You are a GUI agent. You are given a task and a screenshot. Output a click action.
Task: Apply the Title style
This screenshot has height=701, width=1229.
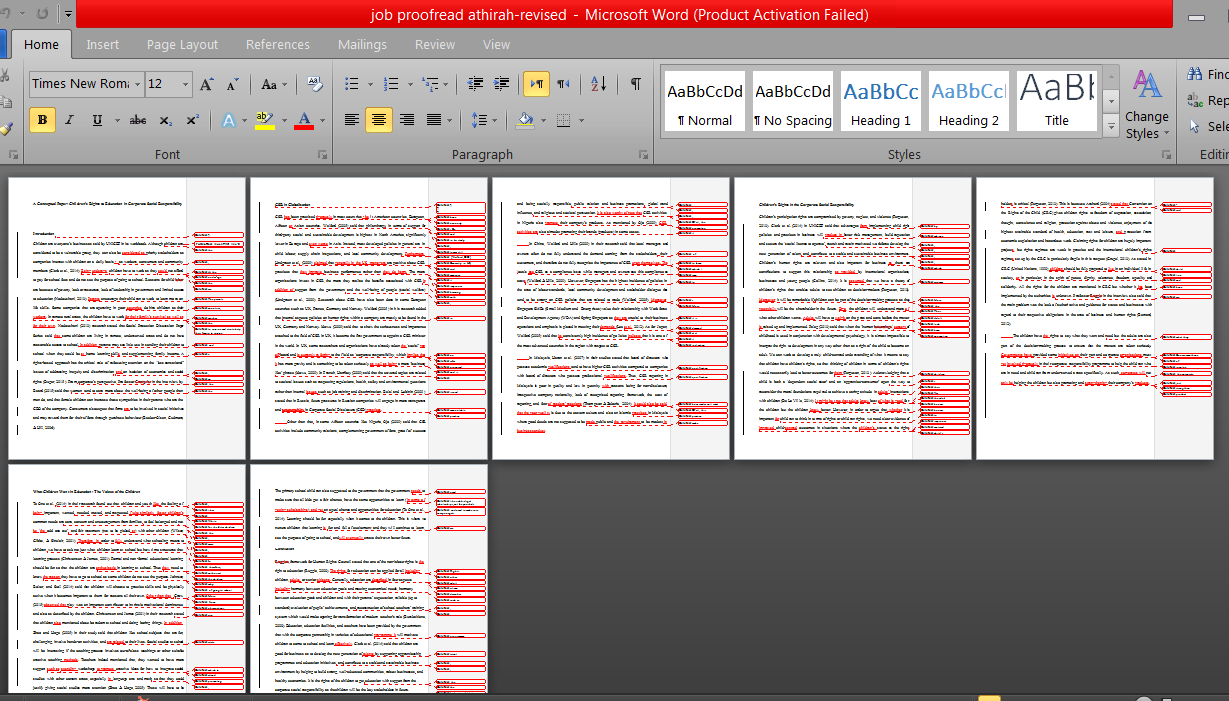pos(1057,102)
